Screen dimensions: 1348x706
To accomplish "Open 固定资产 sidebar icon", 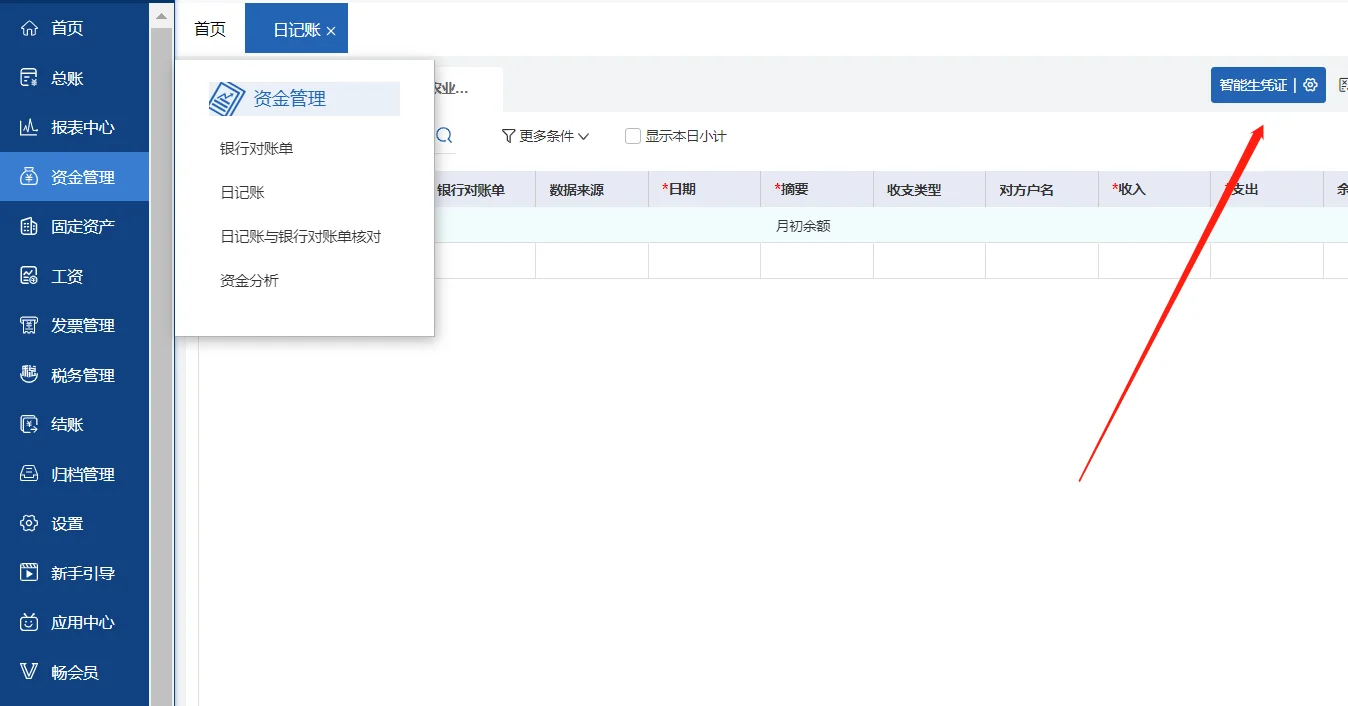I will (30, 226).
